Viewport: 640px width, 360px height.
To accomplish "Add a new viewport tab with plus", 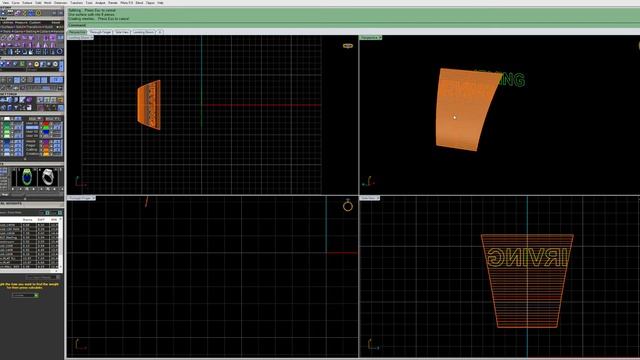I will tap(160, 32).
